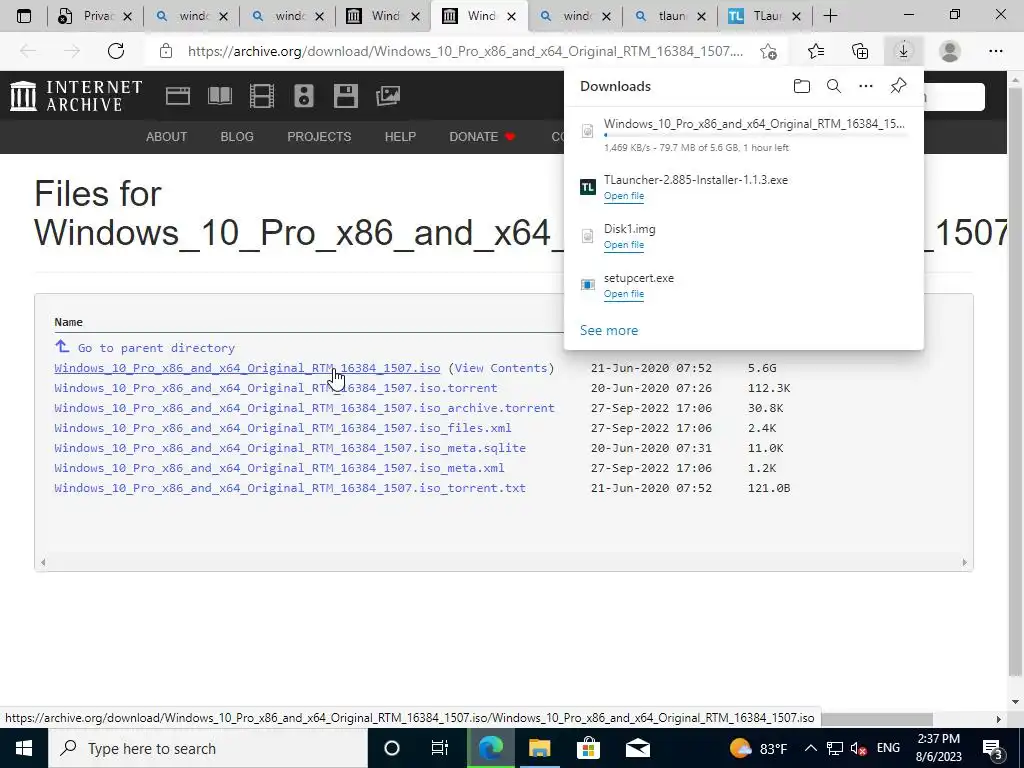1024x768 pixels.
Task: Open Microsoft Store from taskbar
Action: click(x=588, y=748)
